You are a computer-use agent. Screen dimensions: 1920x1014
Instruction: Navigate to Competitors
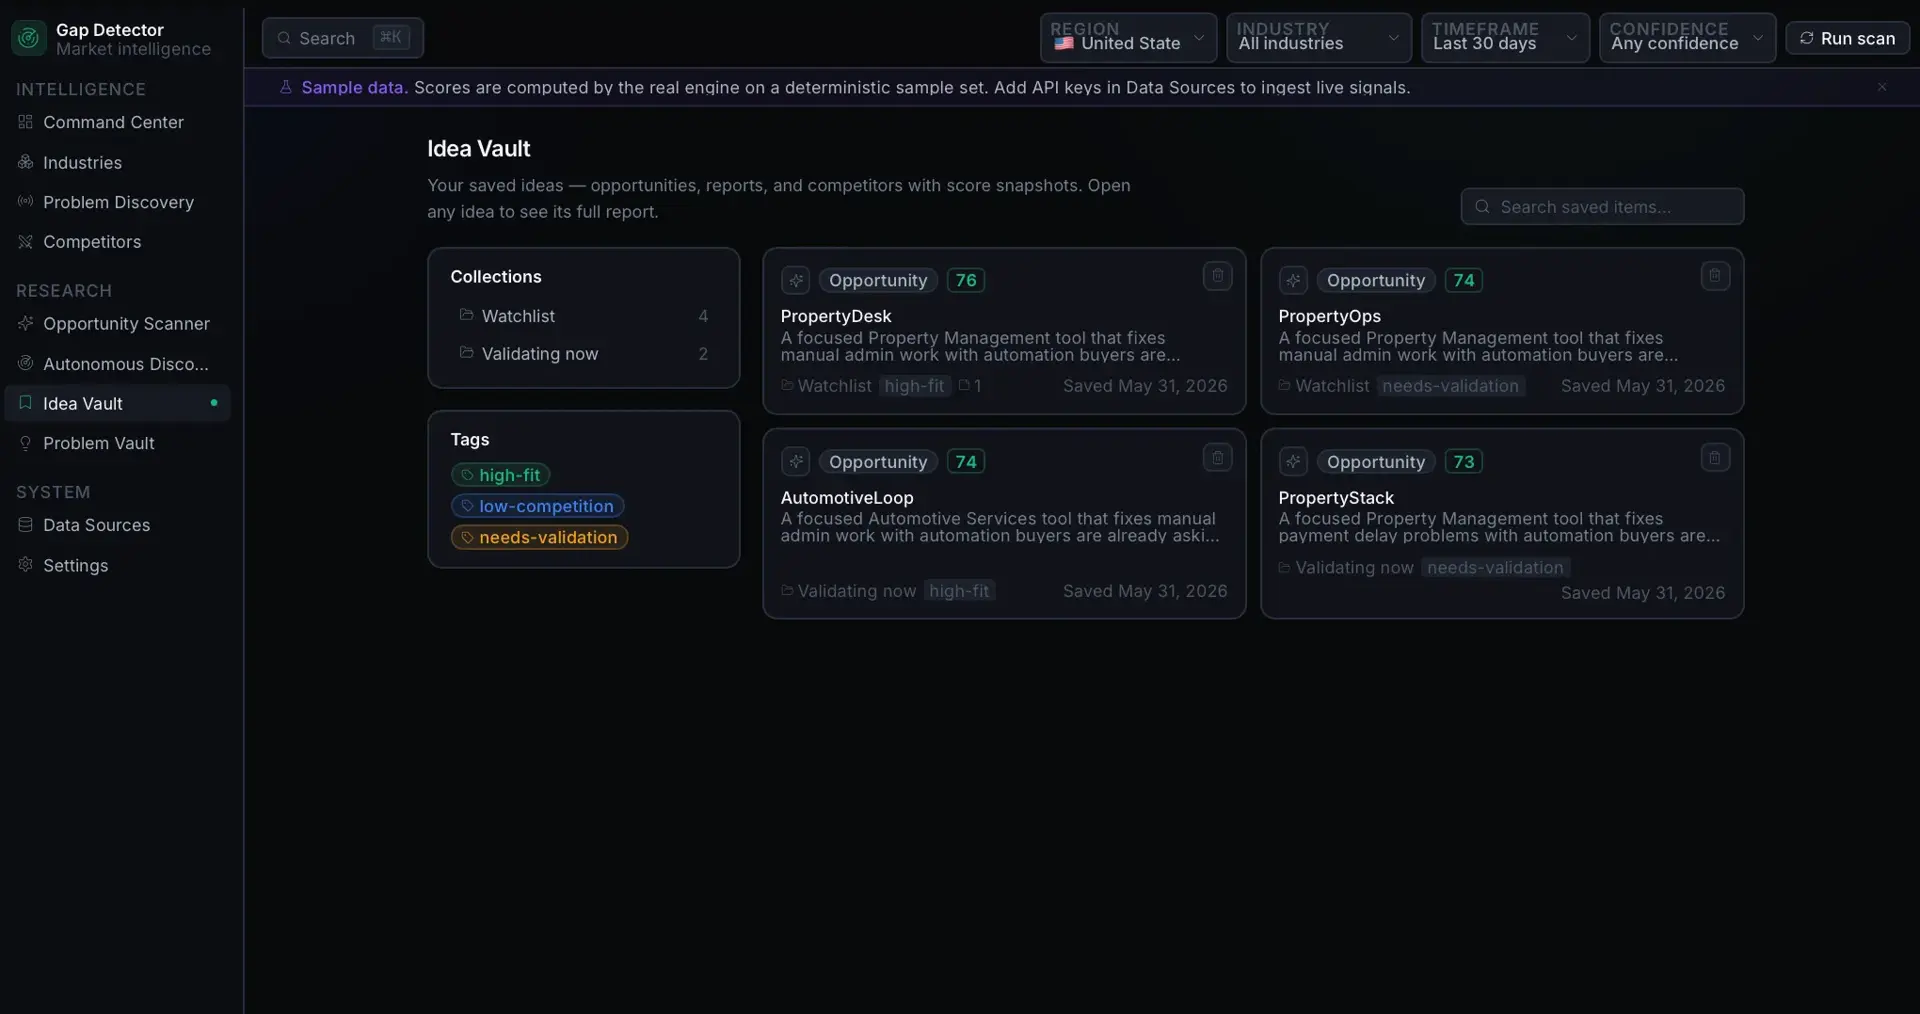pos(117,242)
